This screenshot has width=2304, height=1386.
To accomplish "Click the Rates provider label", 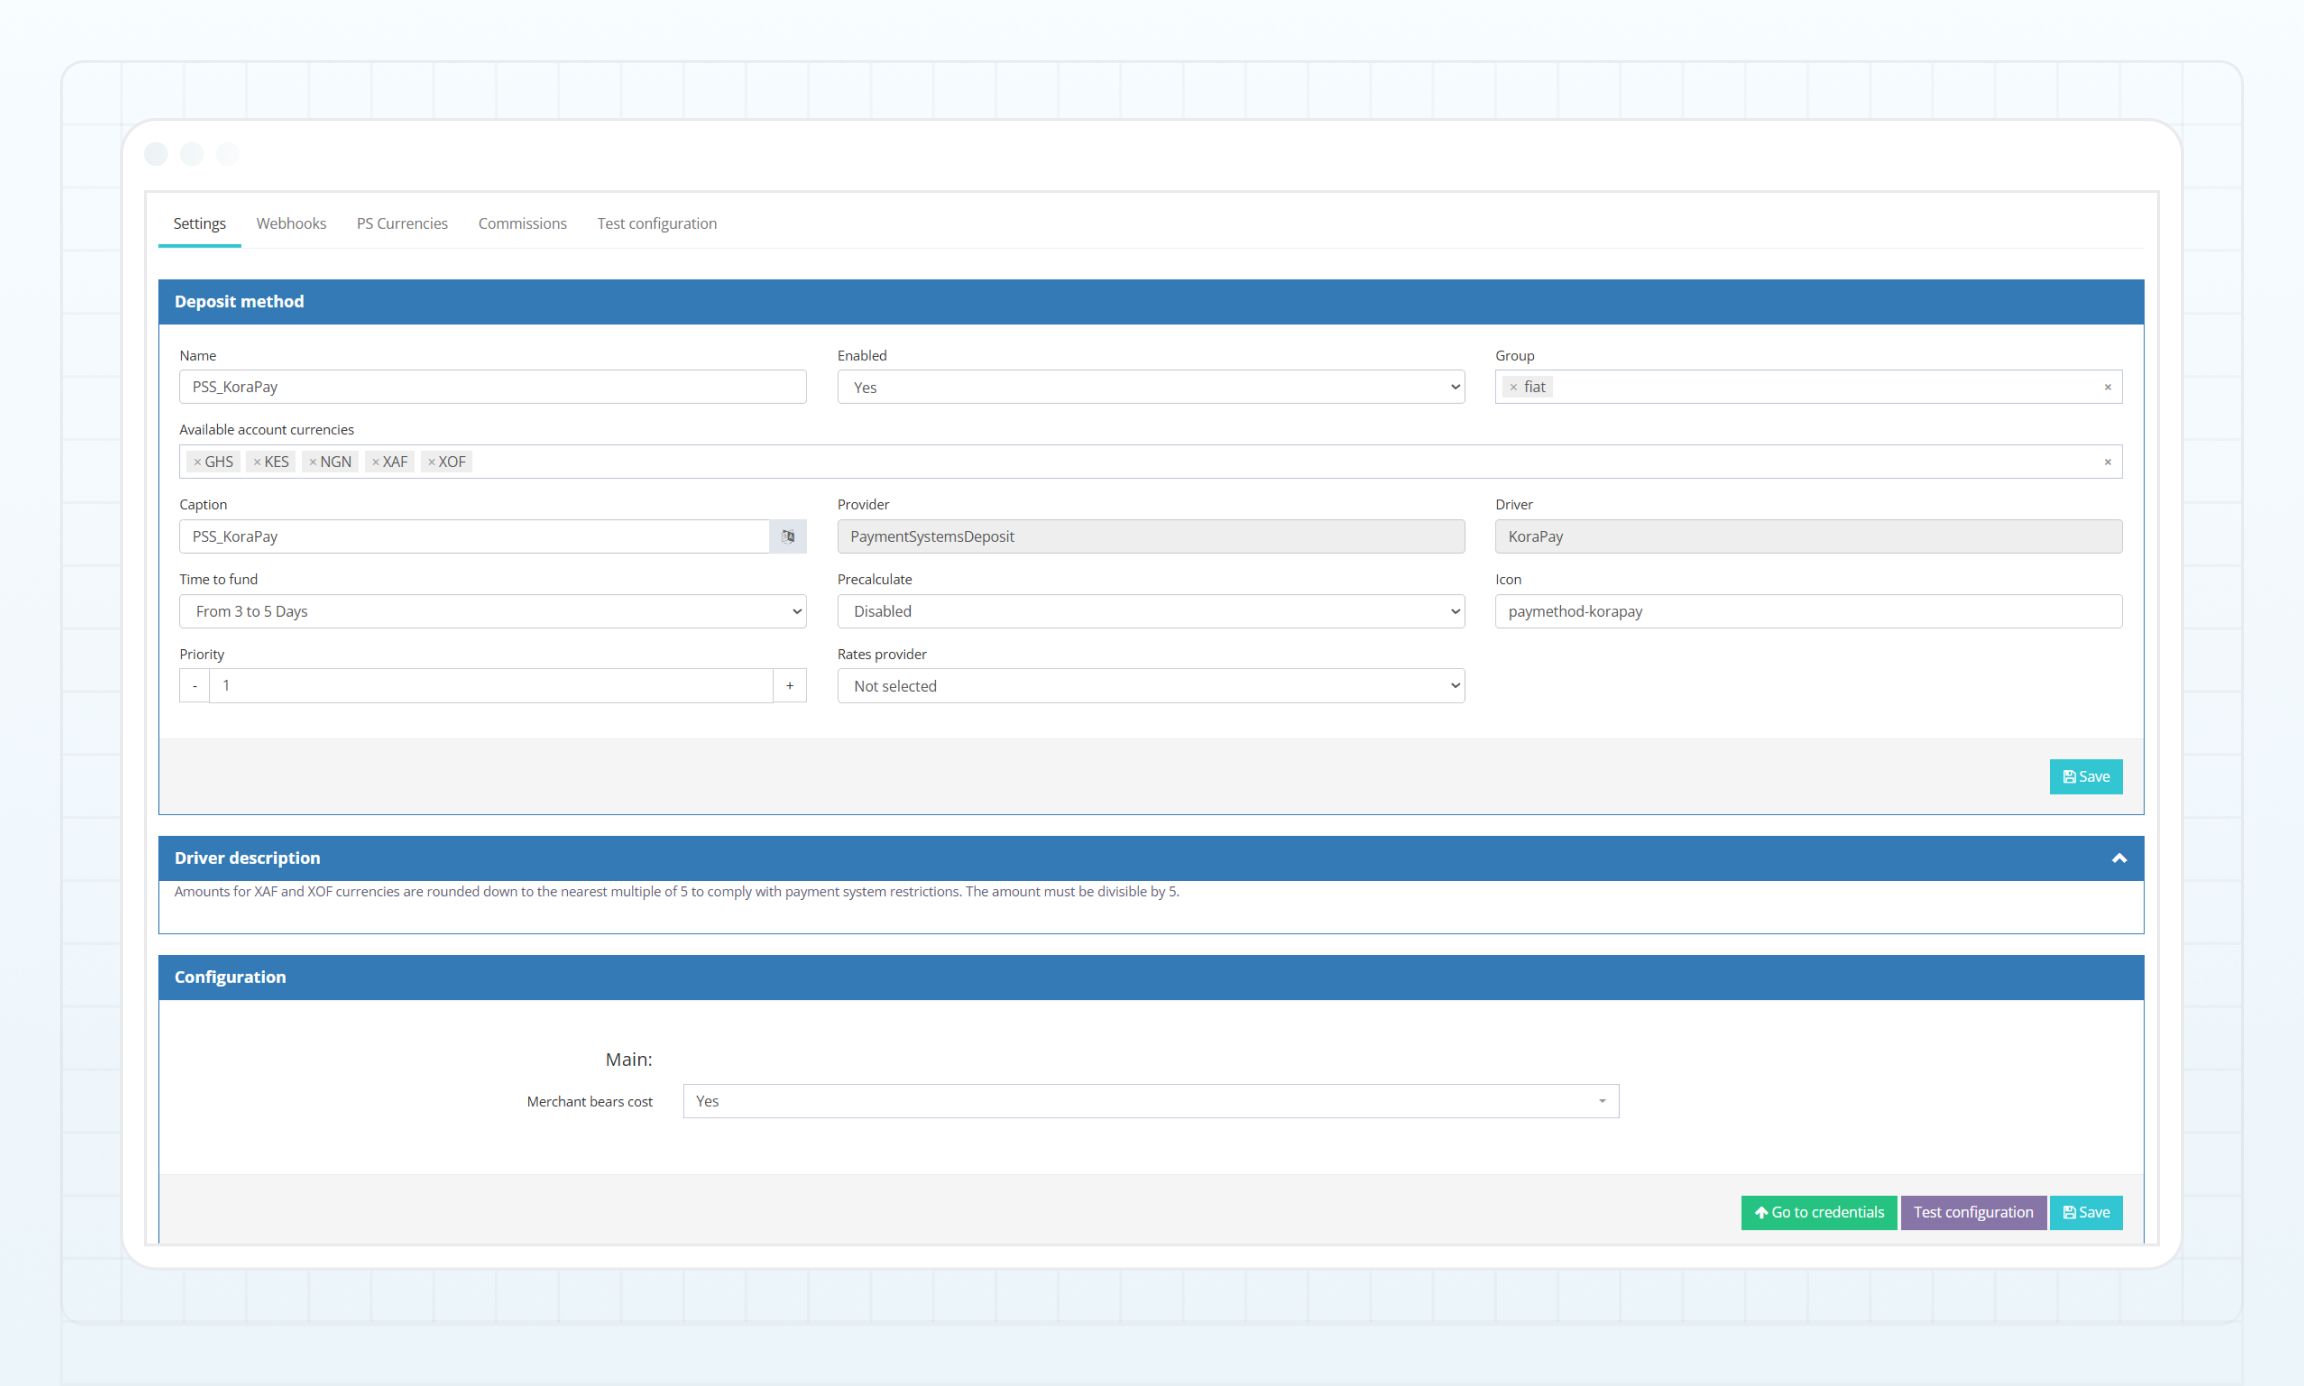I will [882, 654].
